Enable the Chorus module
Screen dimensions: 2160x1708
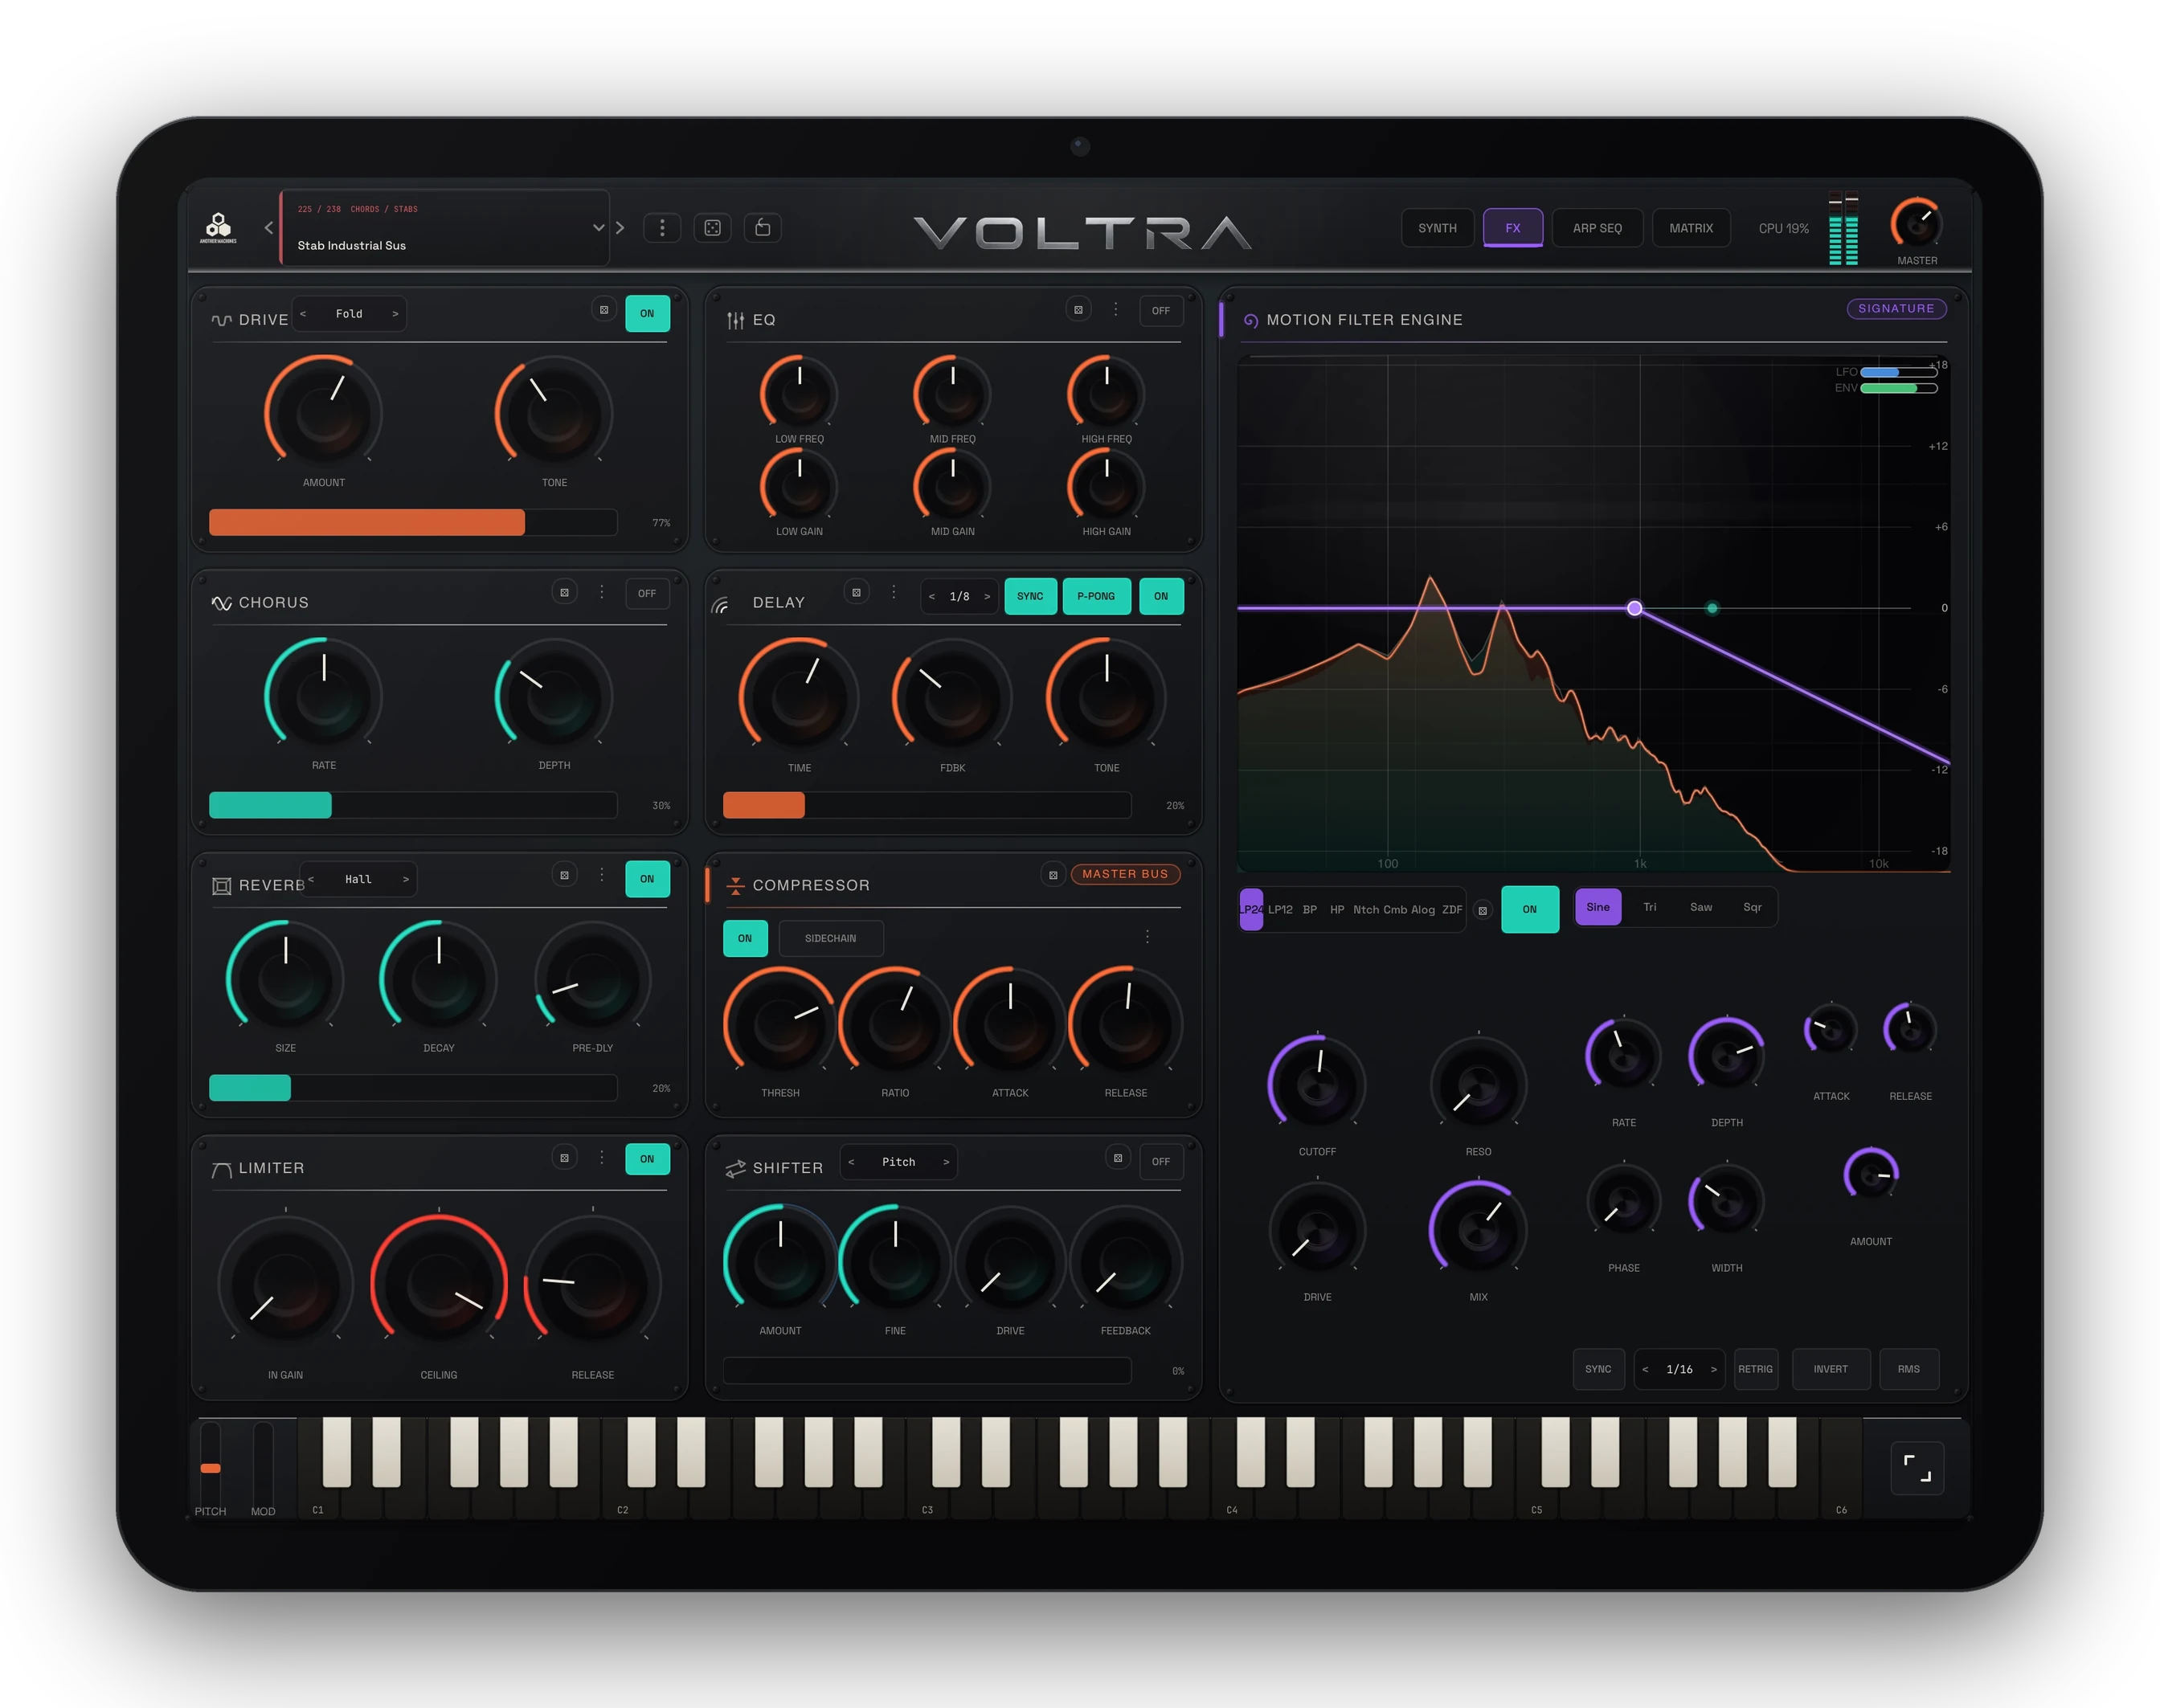(647, 594)
